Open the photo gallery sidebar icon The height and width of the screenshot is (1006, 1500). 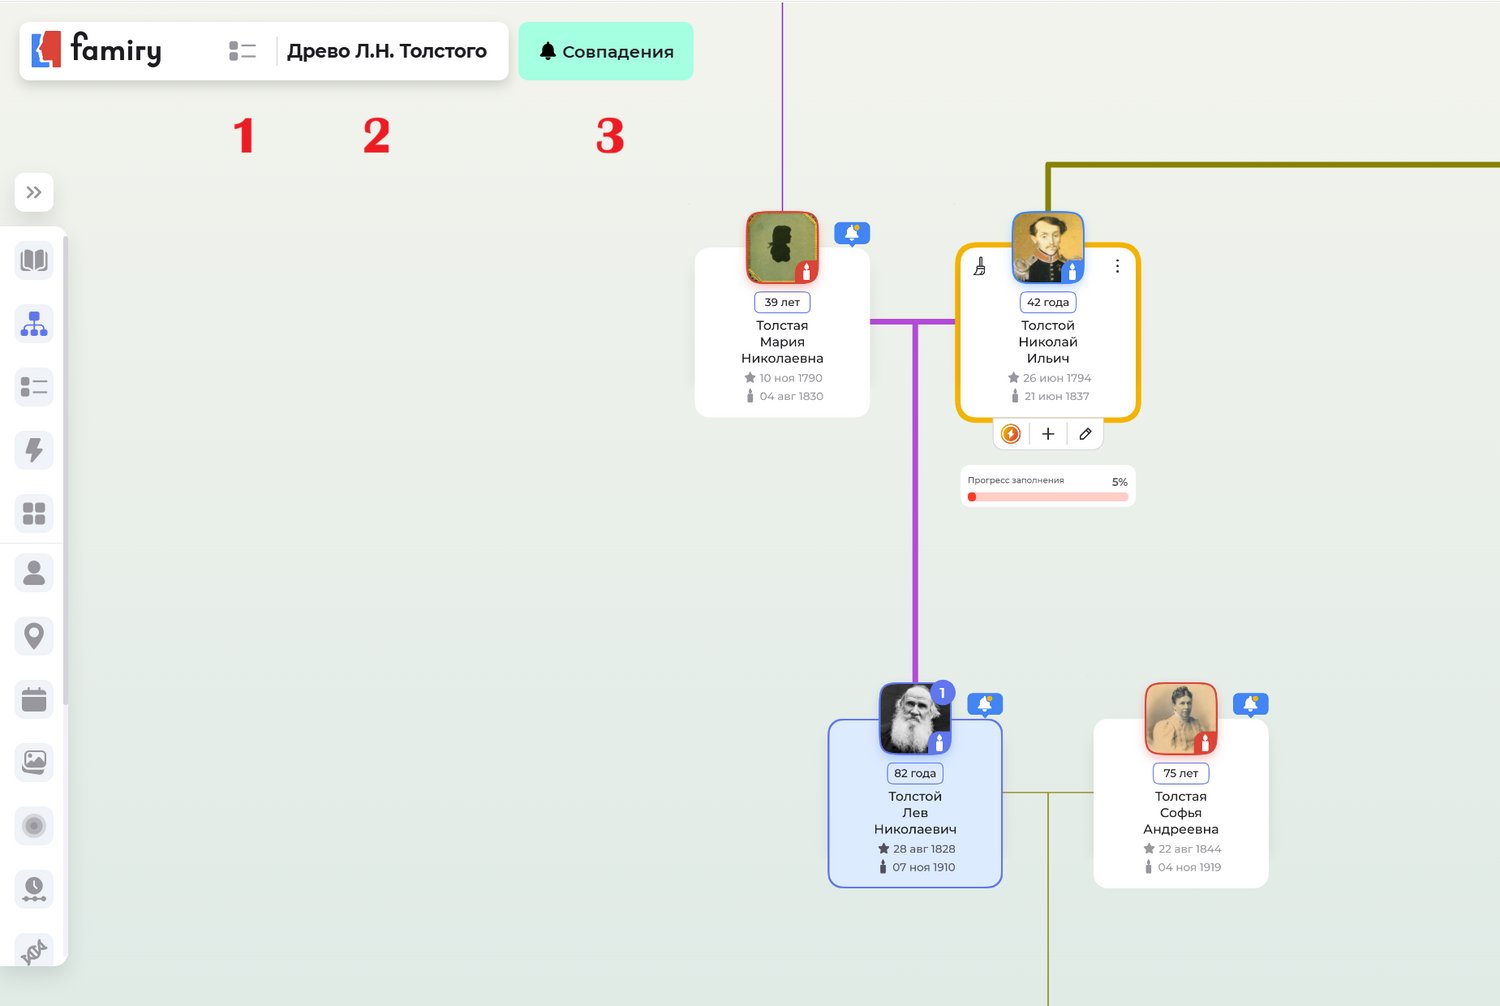tap(34, 762)
